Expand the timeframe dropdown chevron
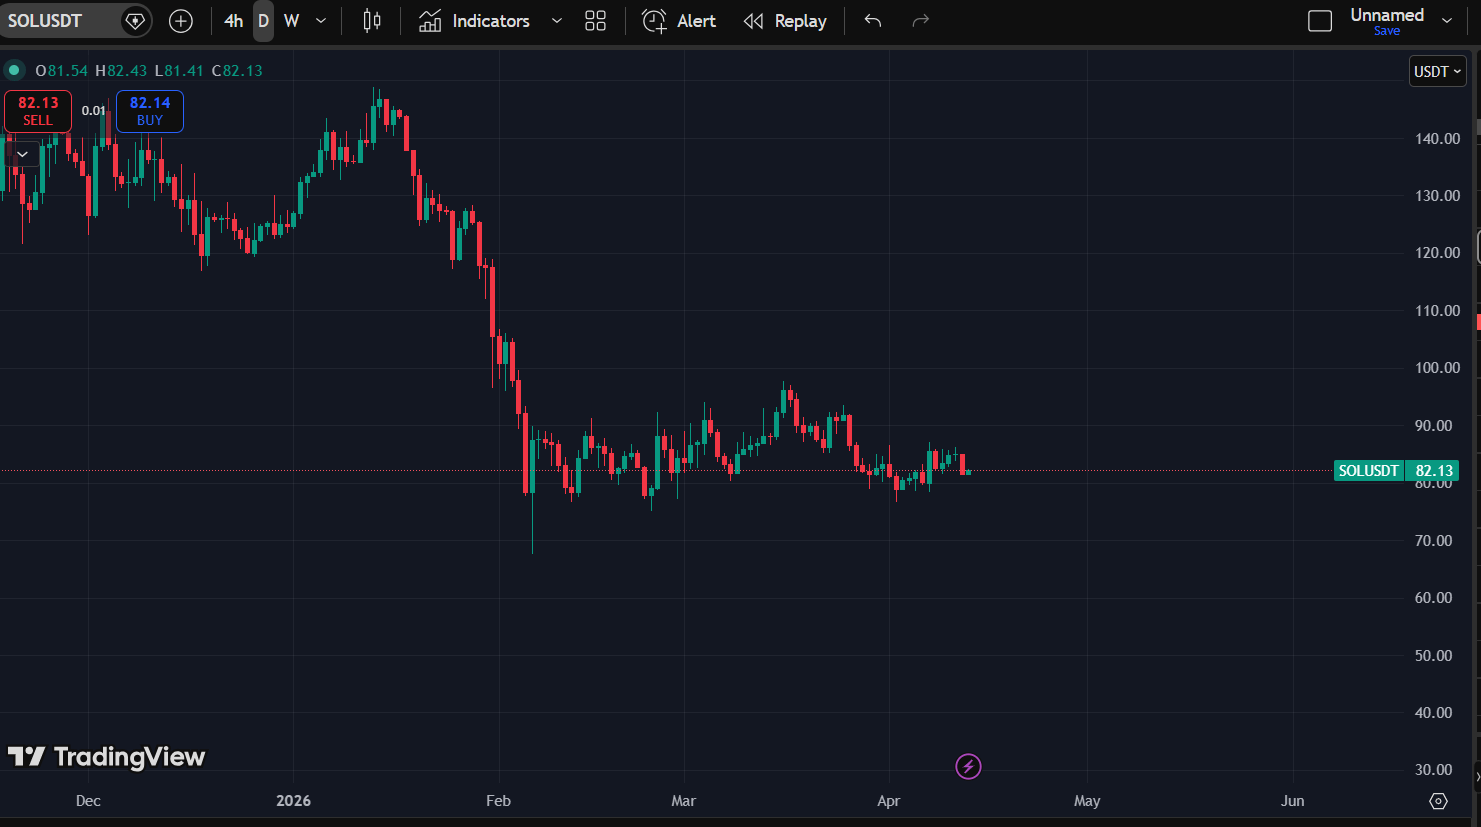 pos(321,21)
